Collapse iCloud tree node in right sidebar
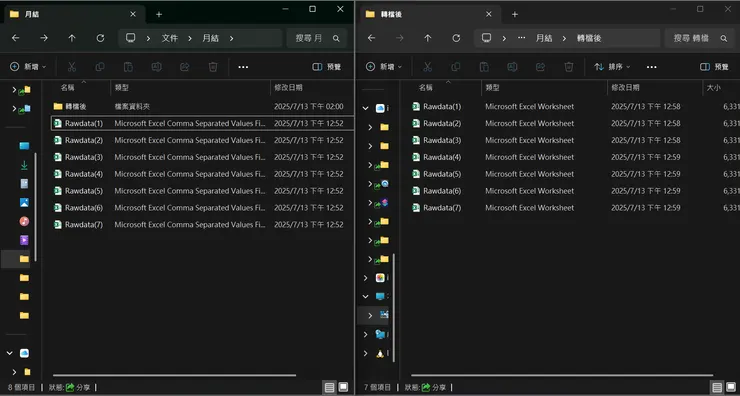 point(365,108)
